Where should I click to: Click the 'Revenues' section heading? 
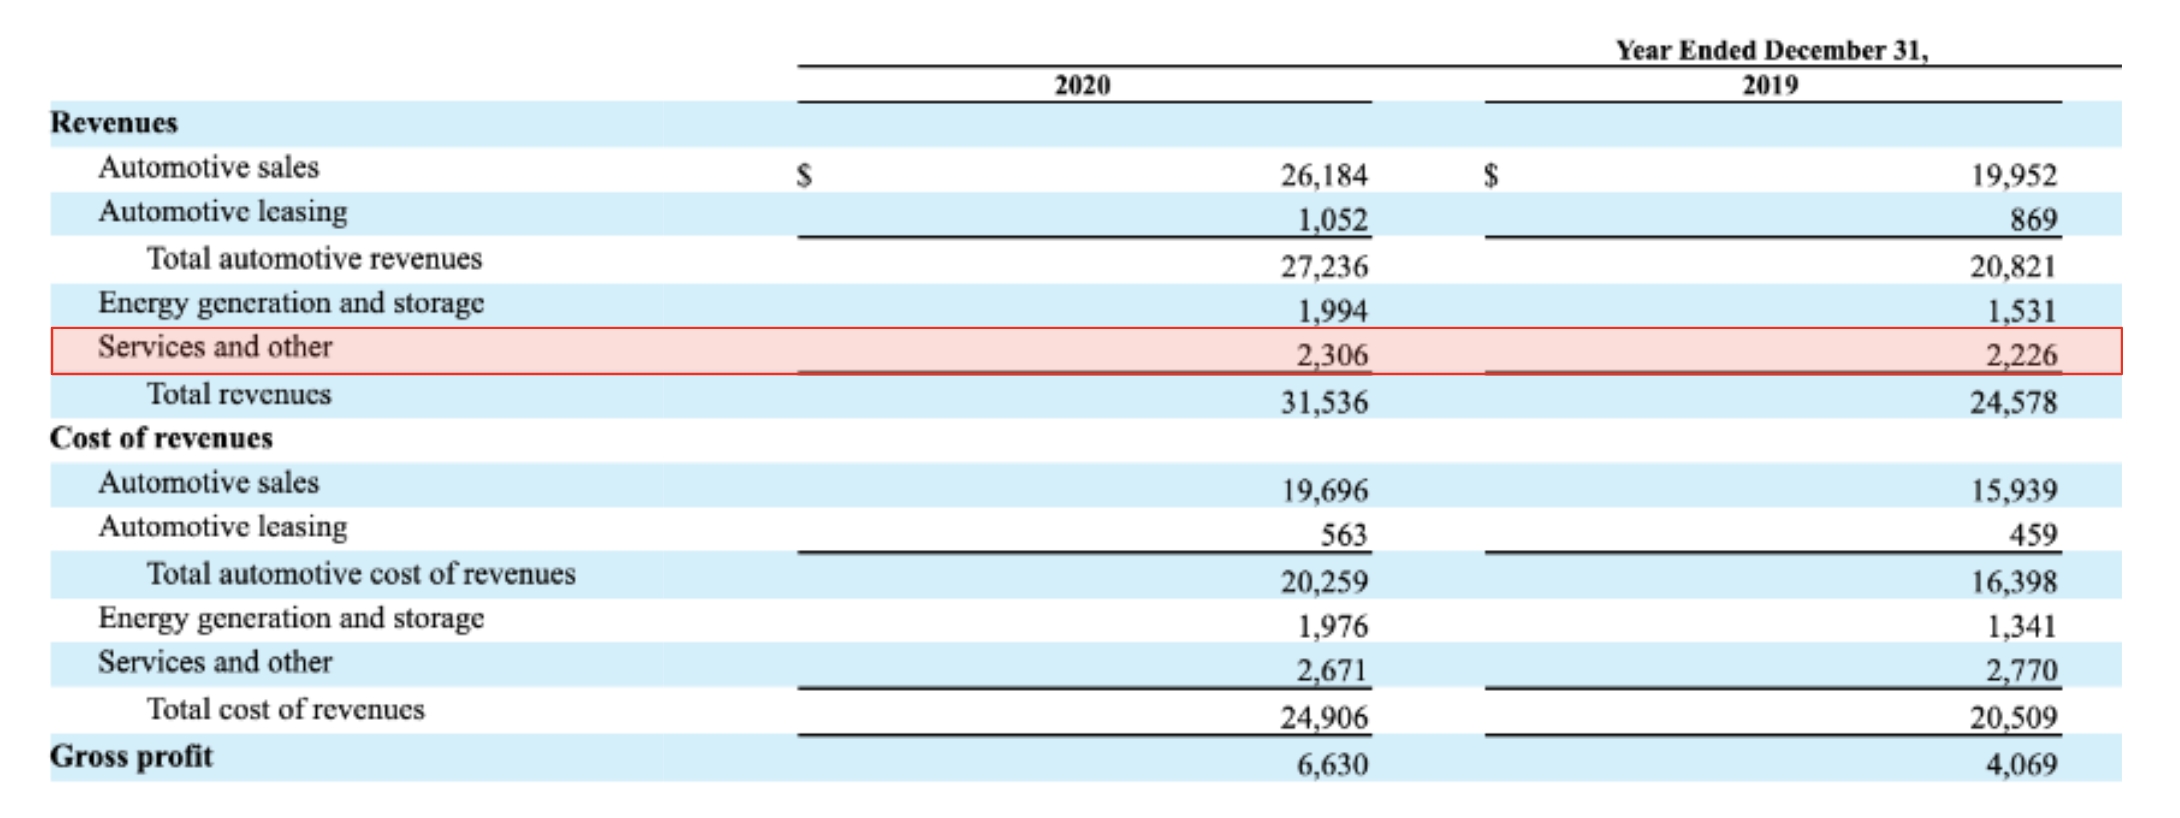point(114,123)
